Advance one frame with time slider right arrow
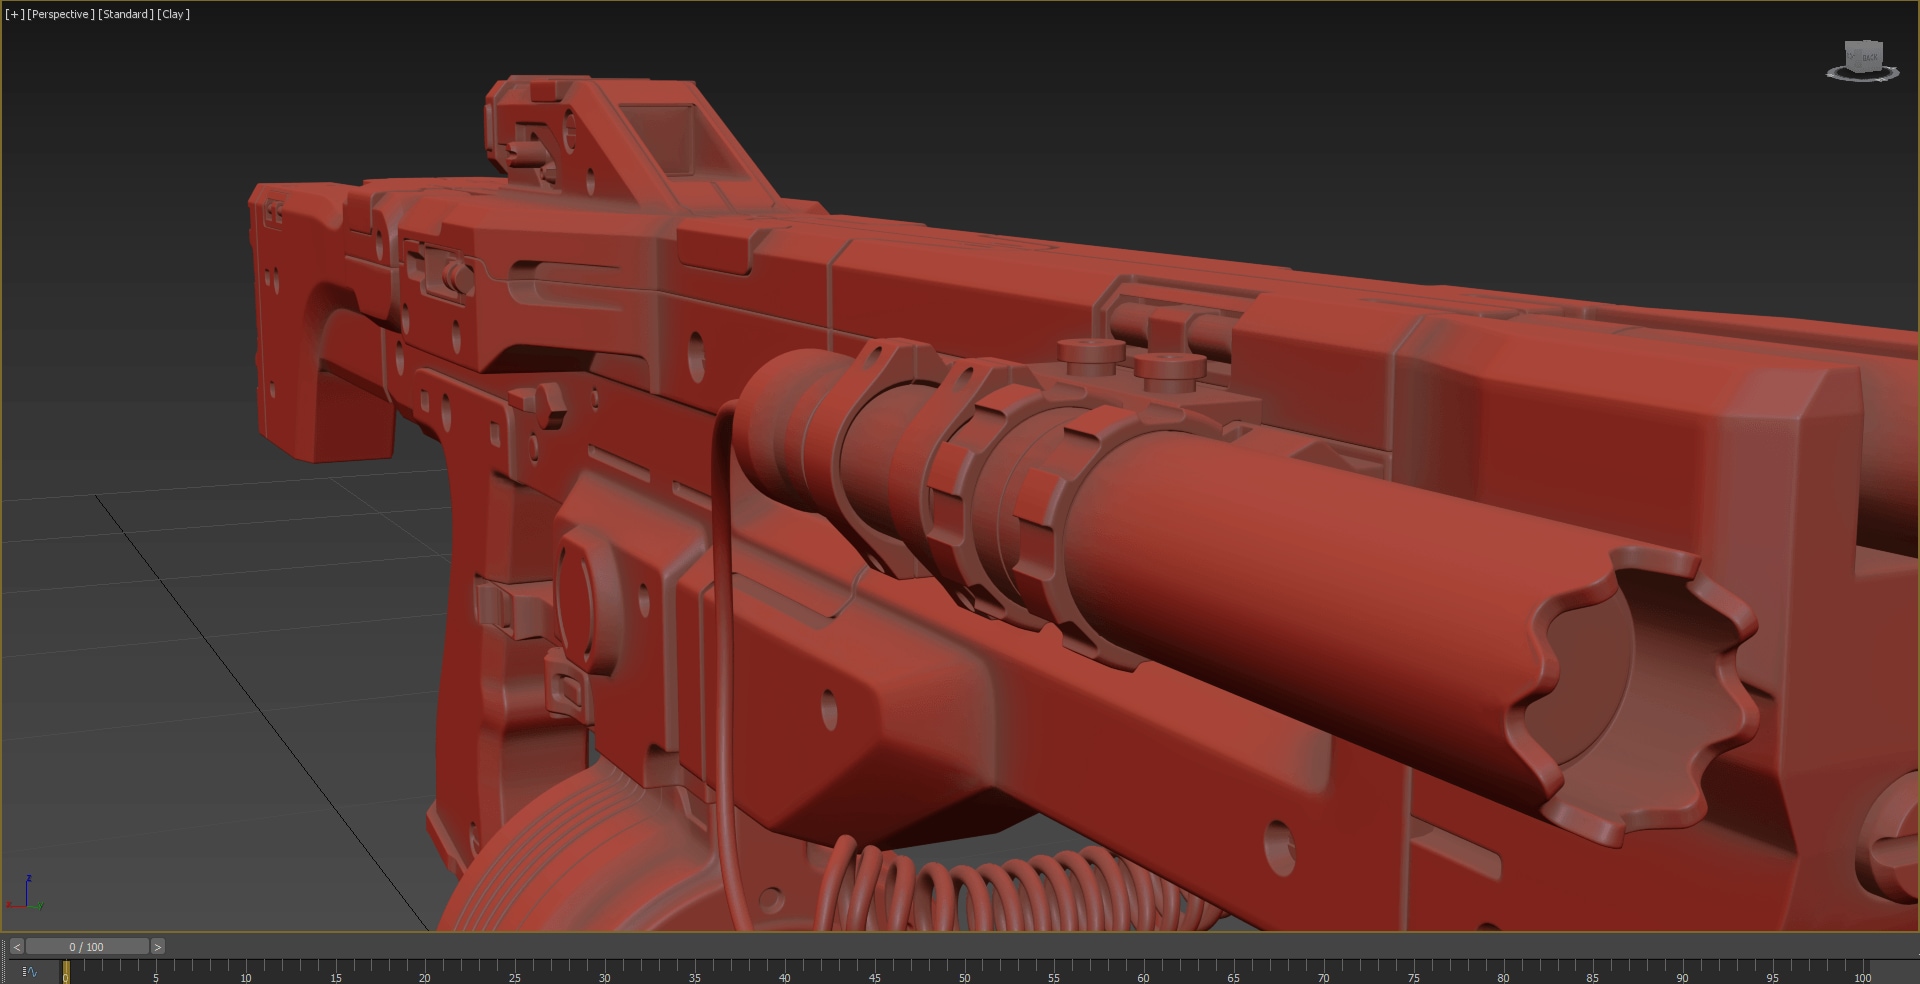 pos(158,947)
